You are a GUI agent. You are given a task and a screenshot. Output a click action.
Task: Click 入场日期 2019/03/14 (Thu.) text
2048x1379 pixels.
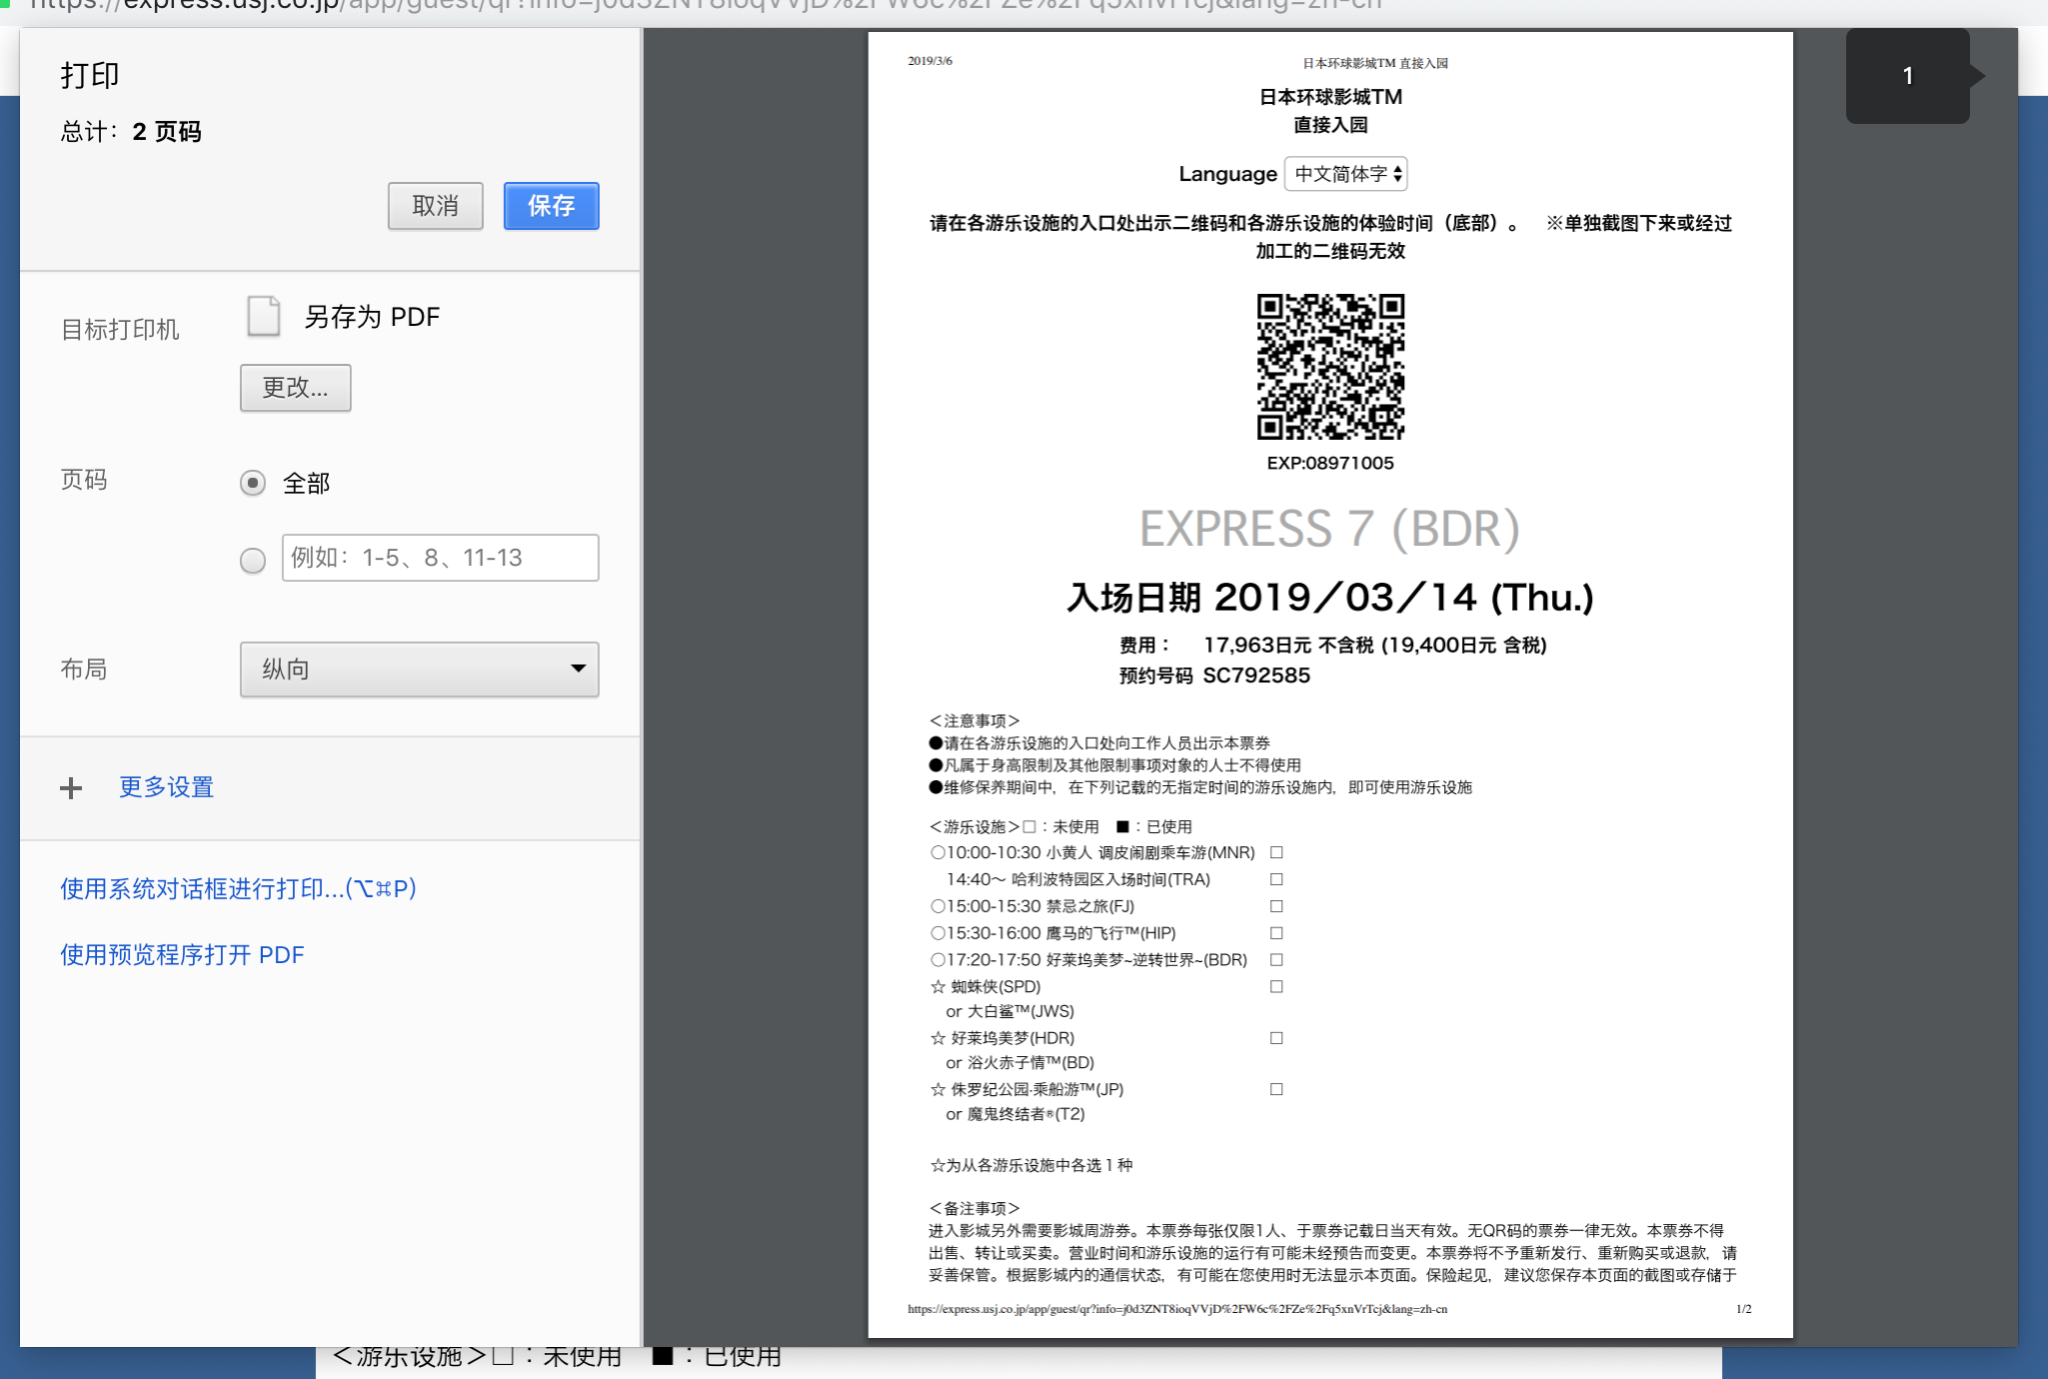[x=1330, y=598]
